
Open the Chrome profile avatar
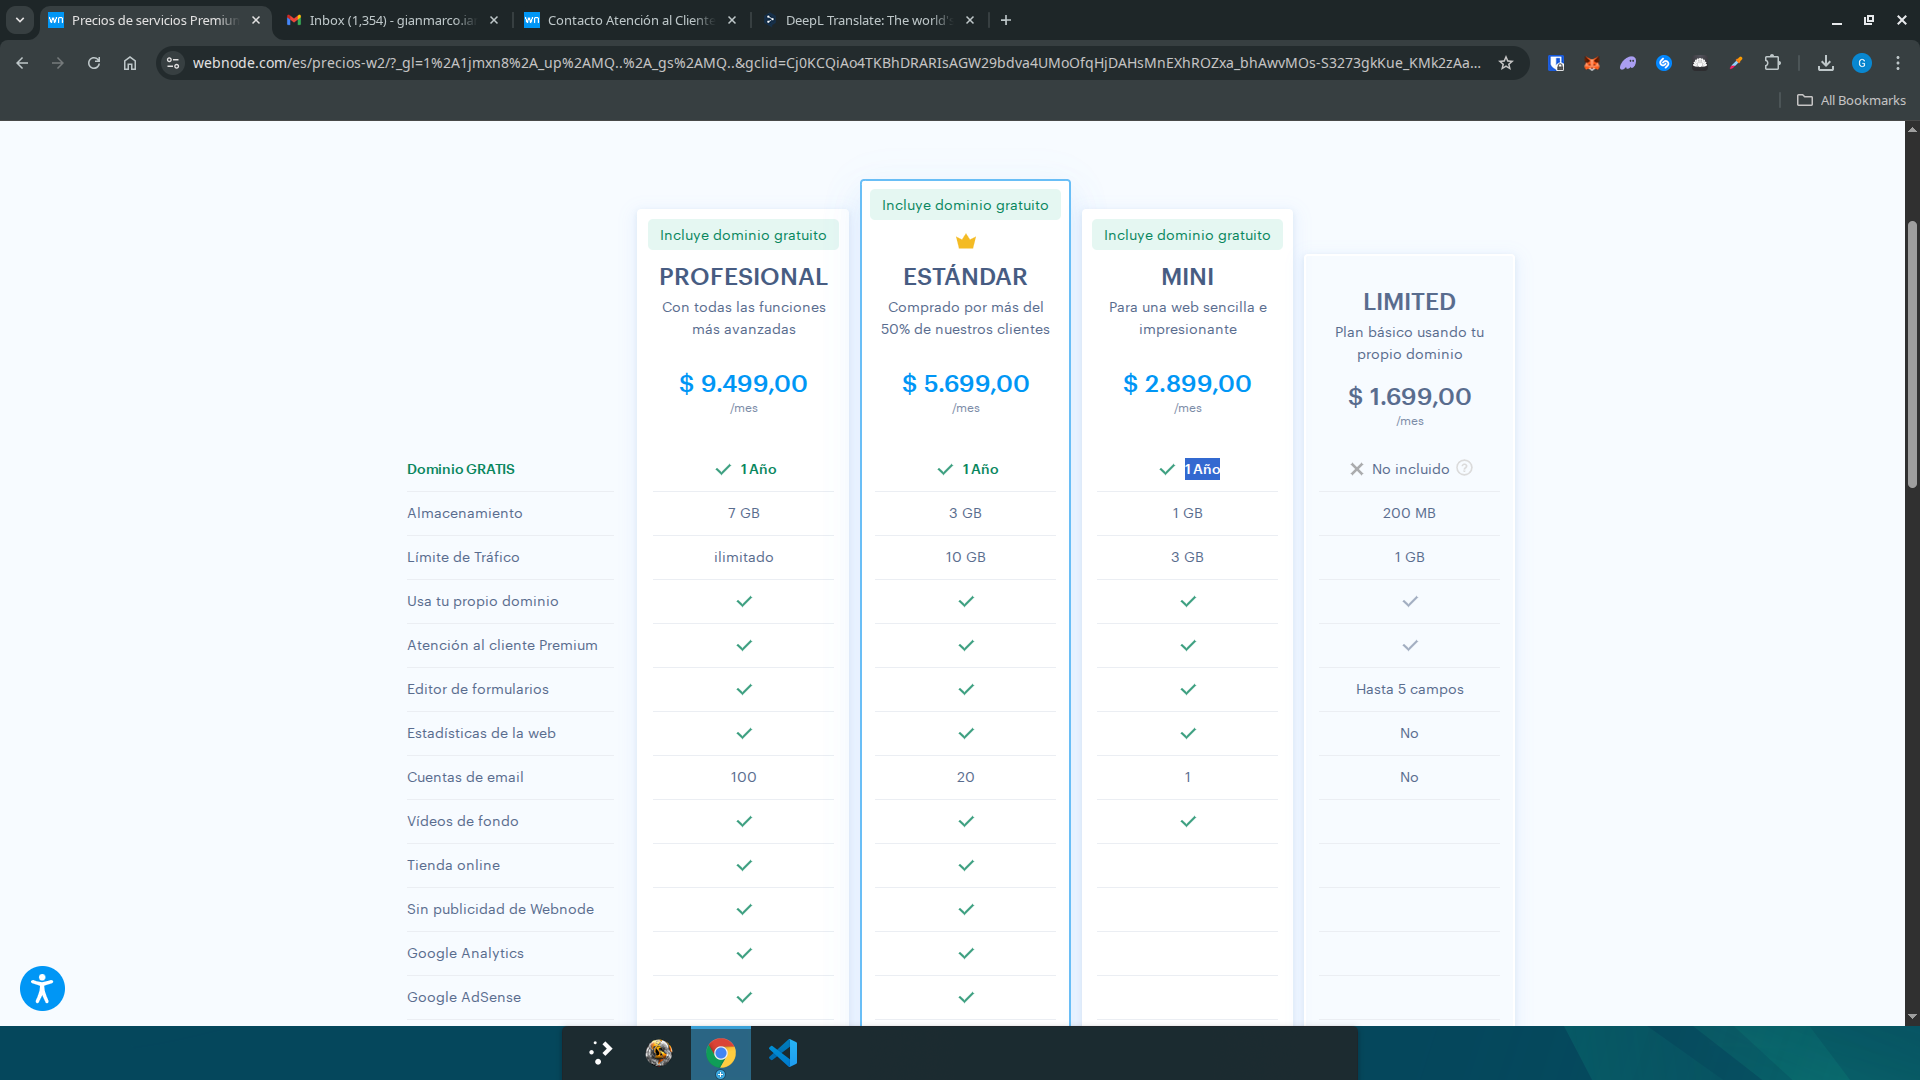click(x=1862, y=63)
